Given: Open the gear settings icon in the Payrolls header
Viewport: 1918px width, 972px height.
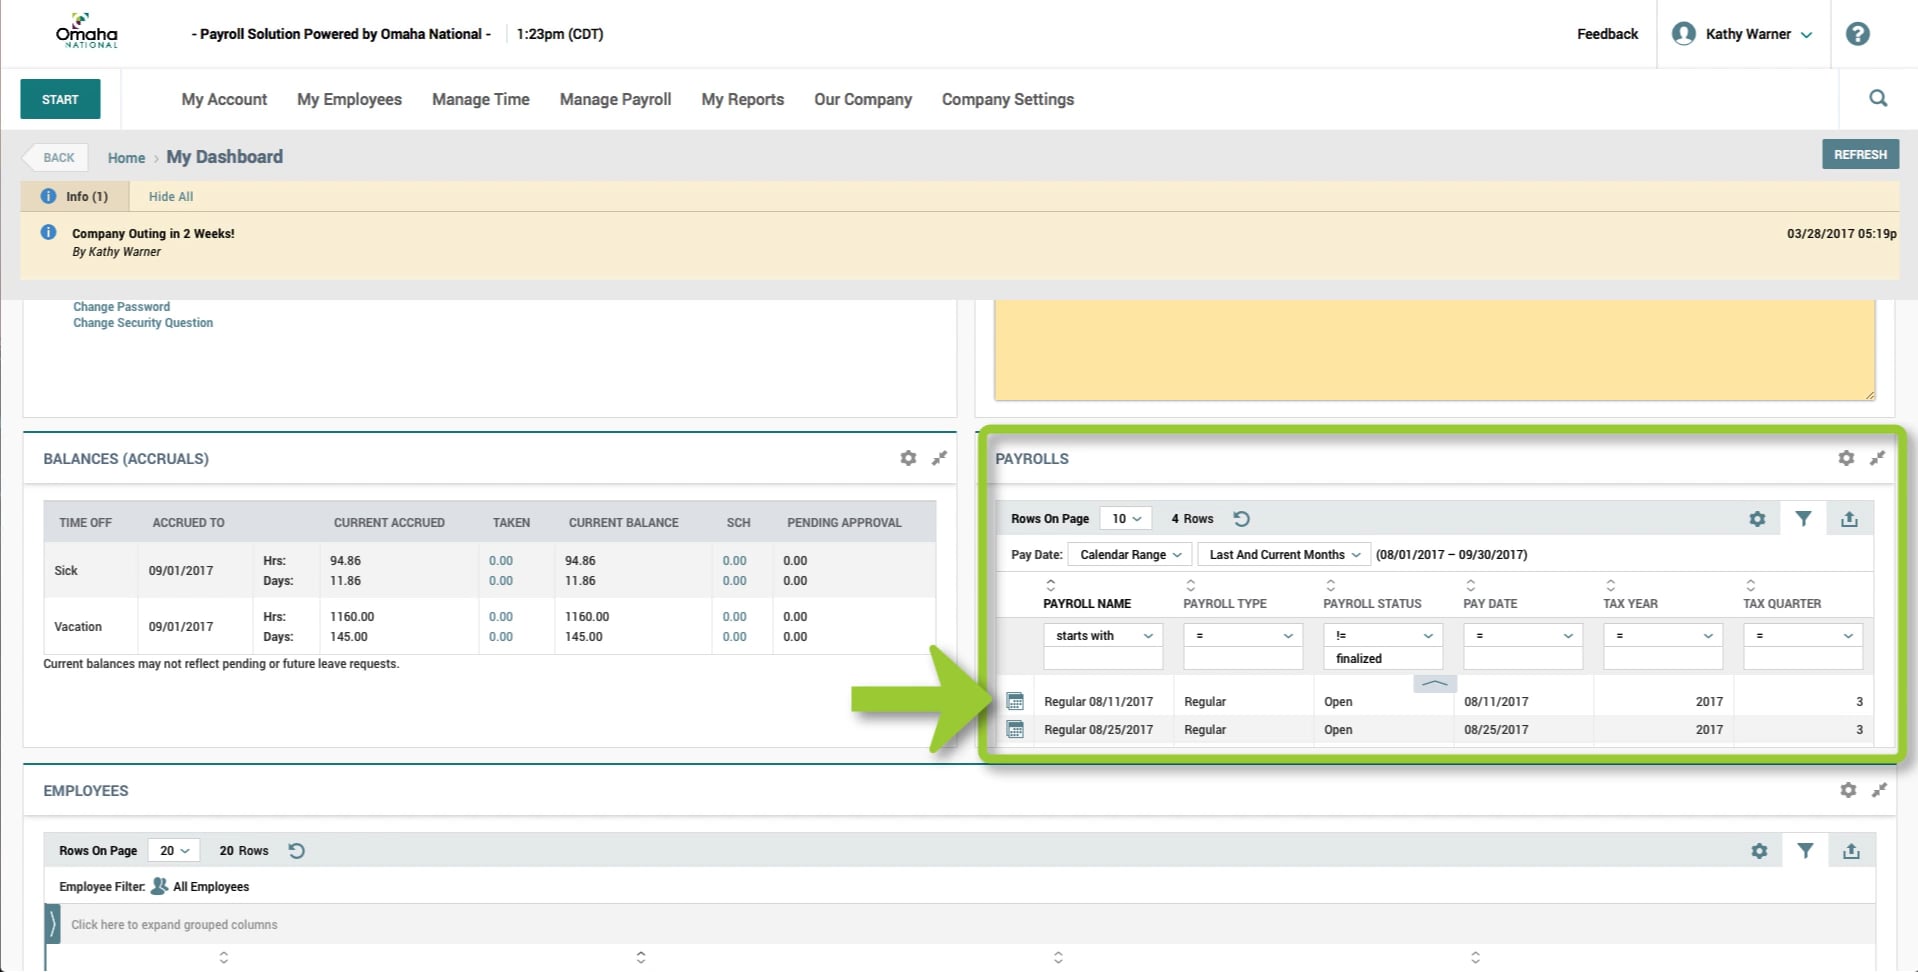Looking at the screenshot, I should (x=1845, y=458).
